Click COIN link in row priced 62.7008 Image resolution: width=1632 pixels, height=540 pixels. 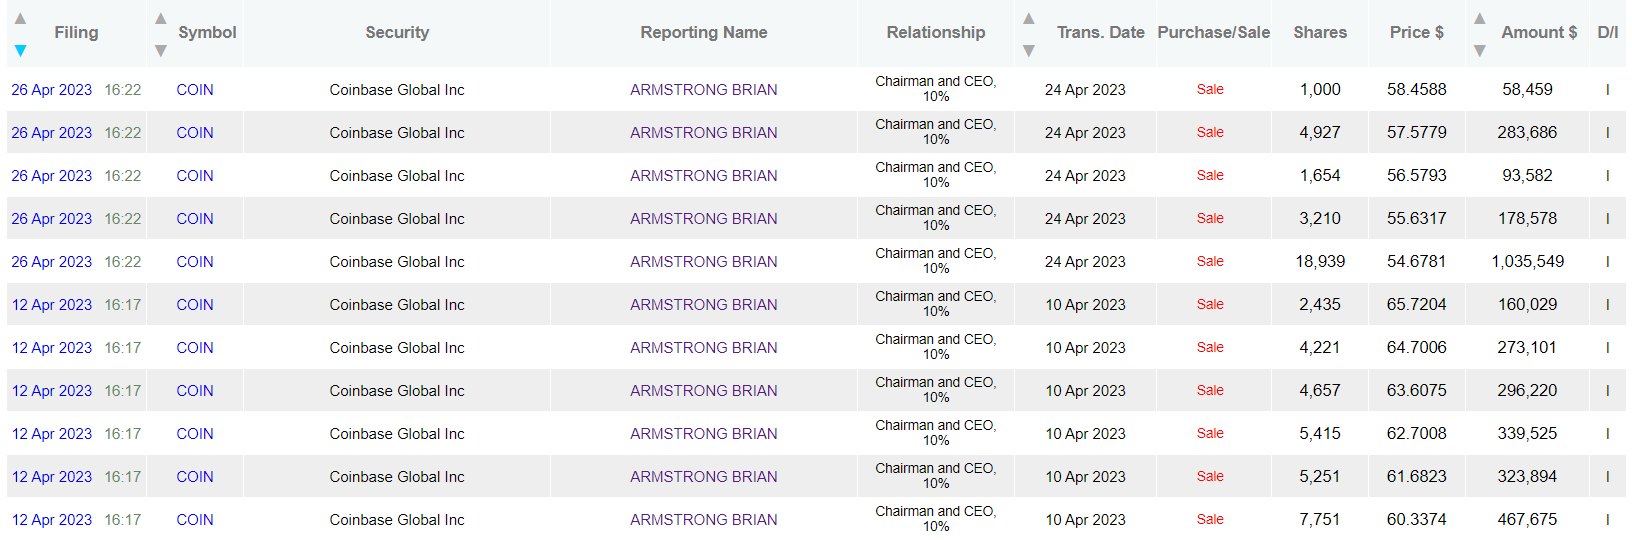[x=195, y=434]
